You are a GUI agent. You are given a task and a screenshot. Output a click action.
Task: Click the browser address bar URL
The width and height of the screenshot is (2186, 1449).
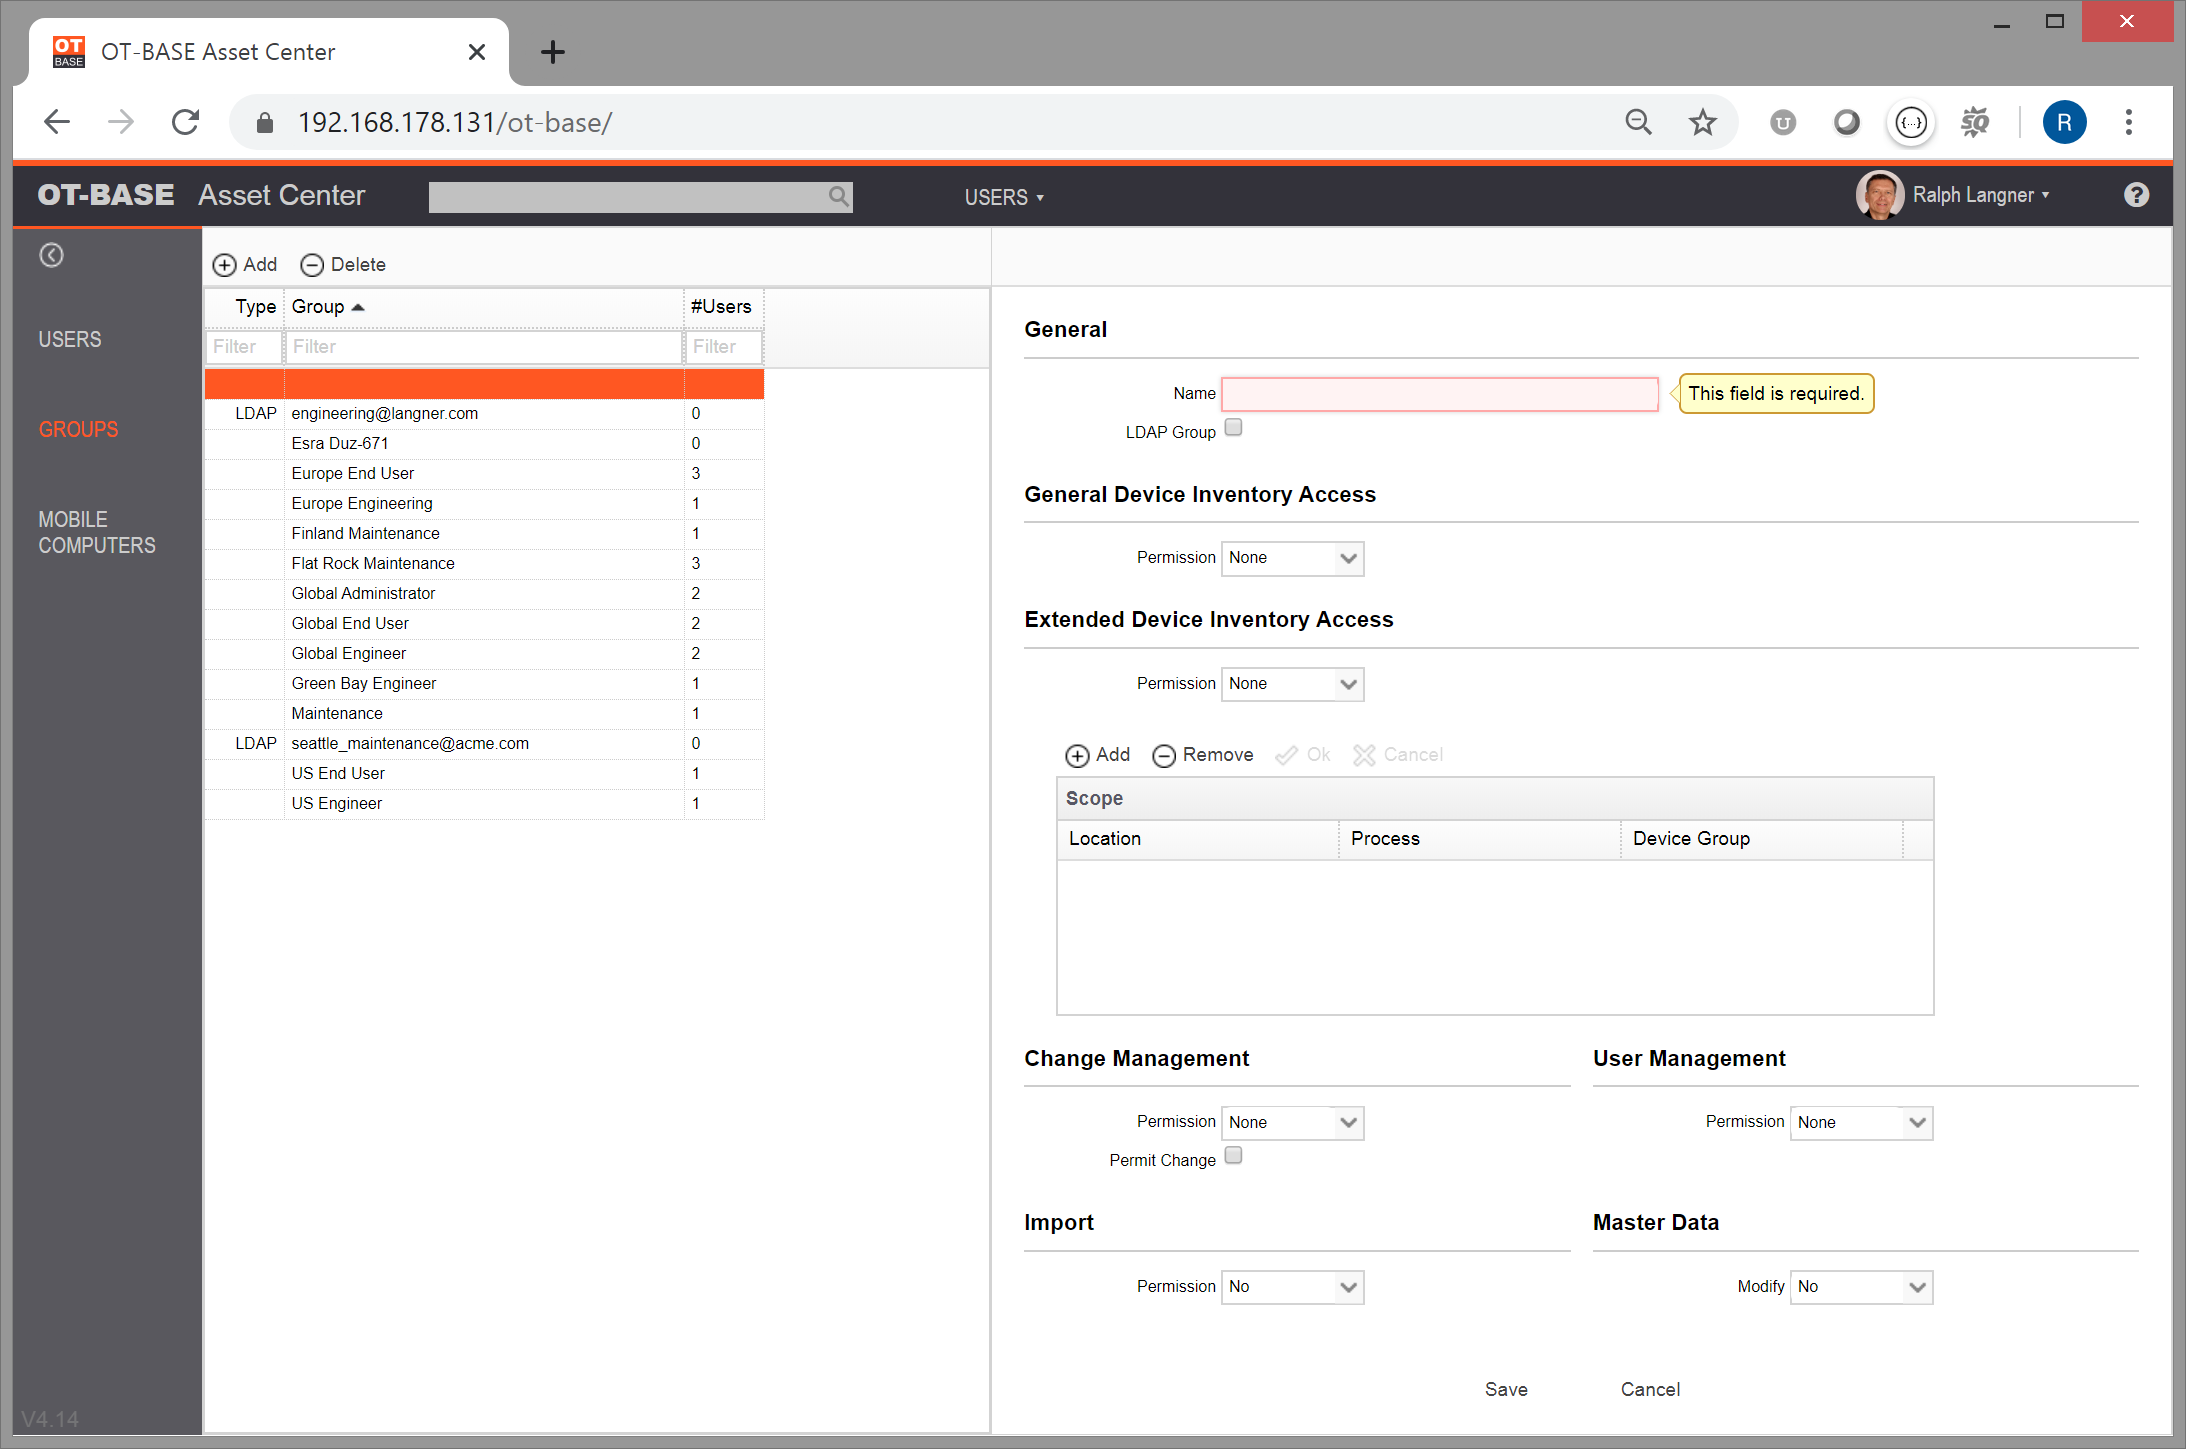click(x=455, y=122)
